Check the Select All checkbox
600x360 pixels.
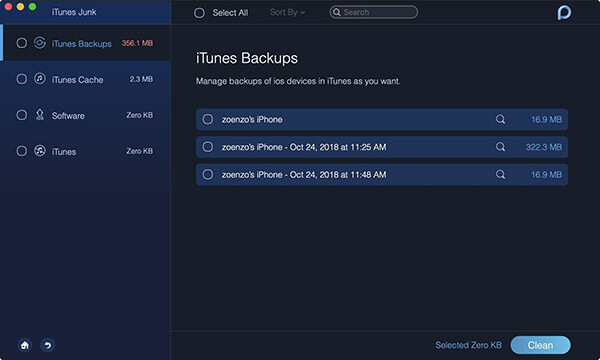(199, 13)
